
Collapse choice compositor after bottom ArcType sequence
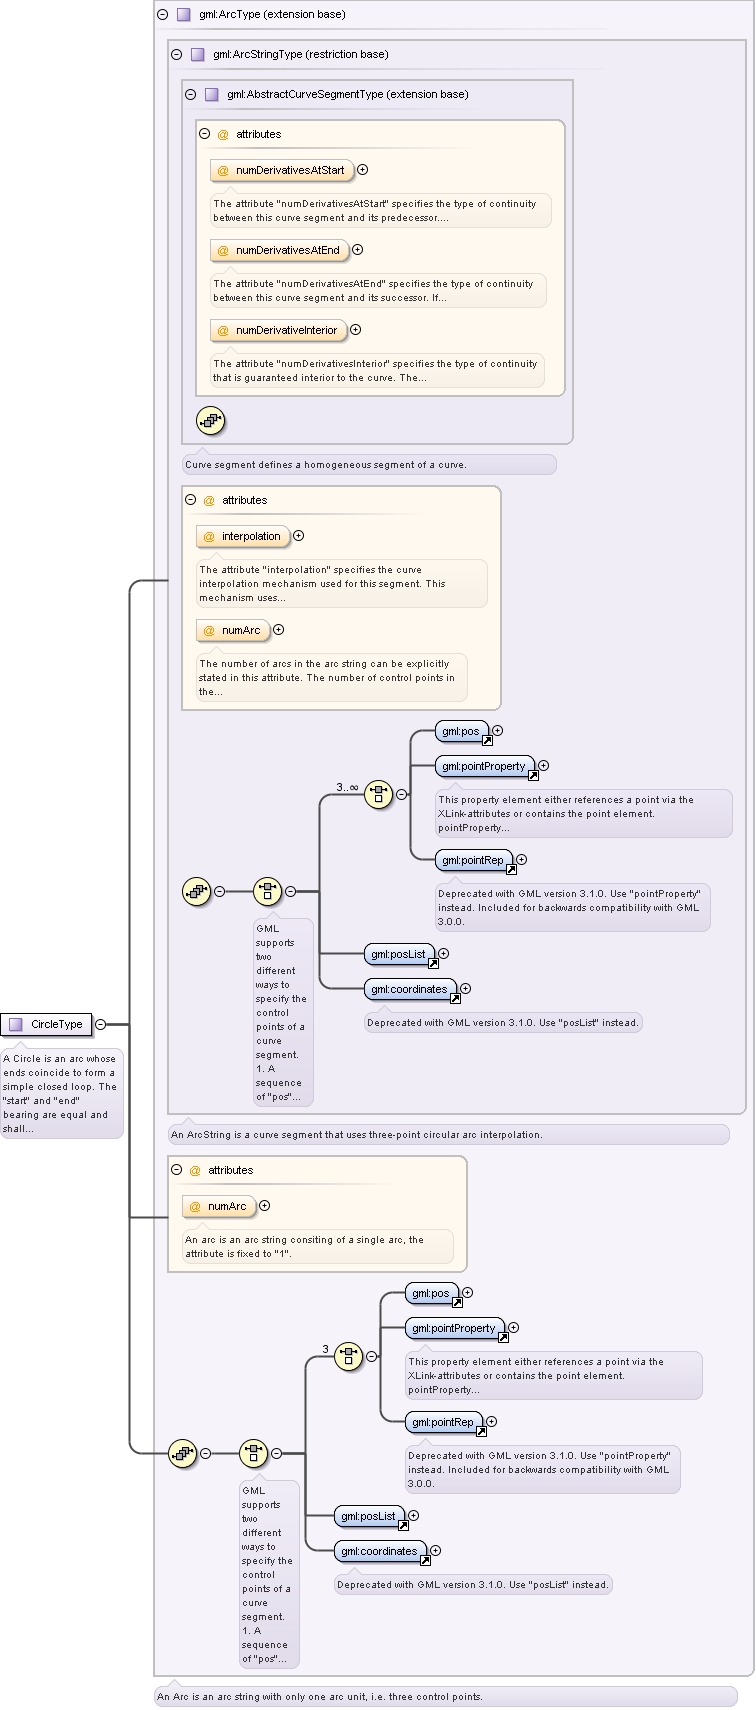[x=276, y=1453]
